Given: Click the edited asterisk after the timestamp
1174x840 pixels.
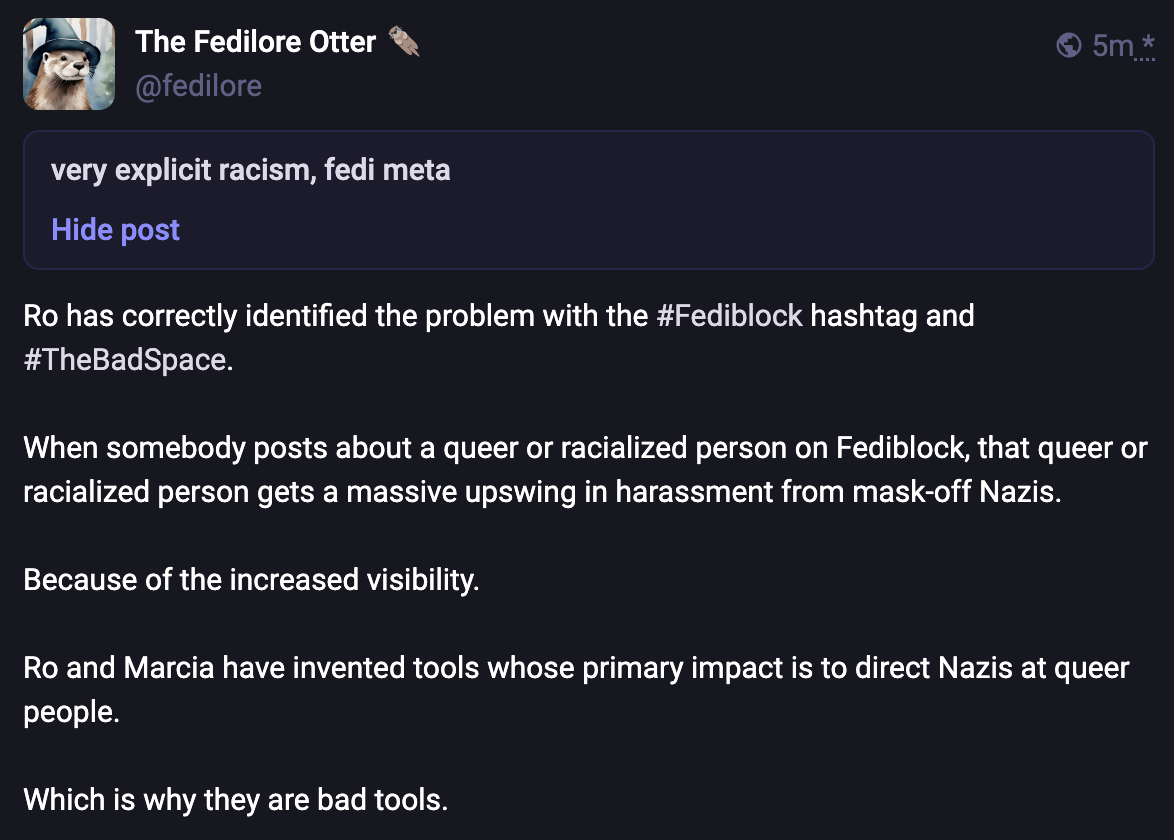Looking at the screenshot, I should click(1147, 45).
